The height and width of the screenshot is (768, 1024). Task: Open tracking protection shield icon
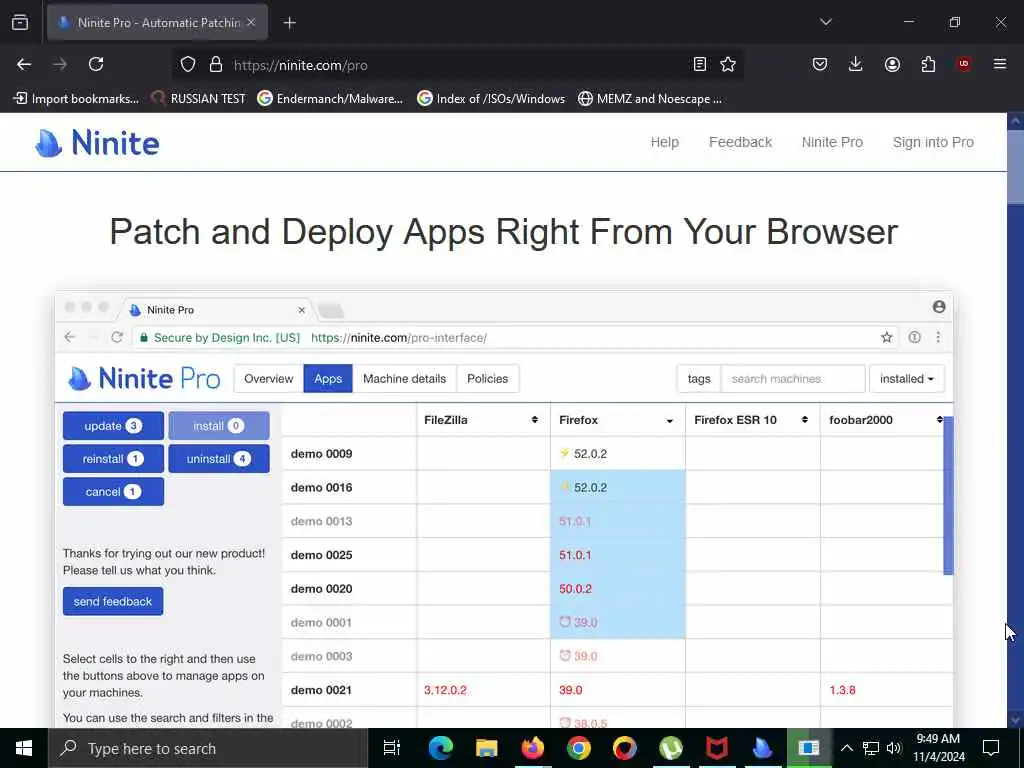click(188, 64)
